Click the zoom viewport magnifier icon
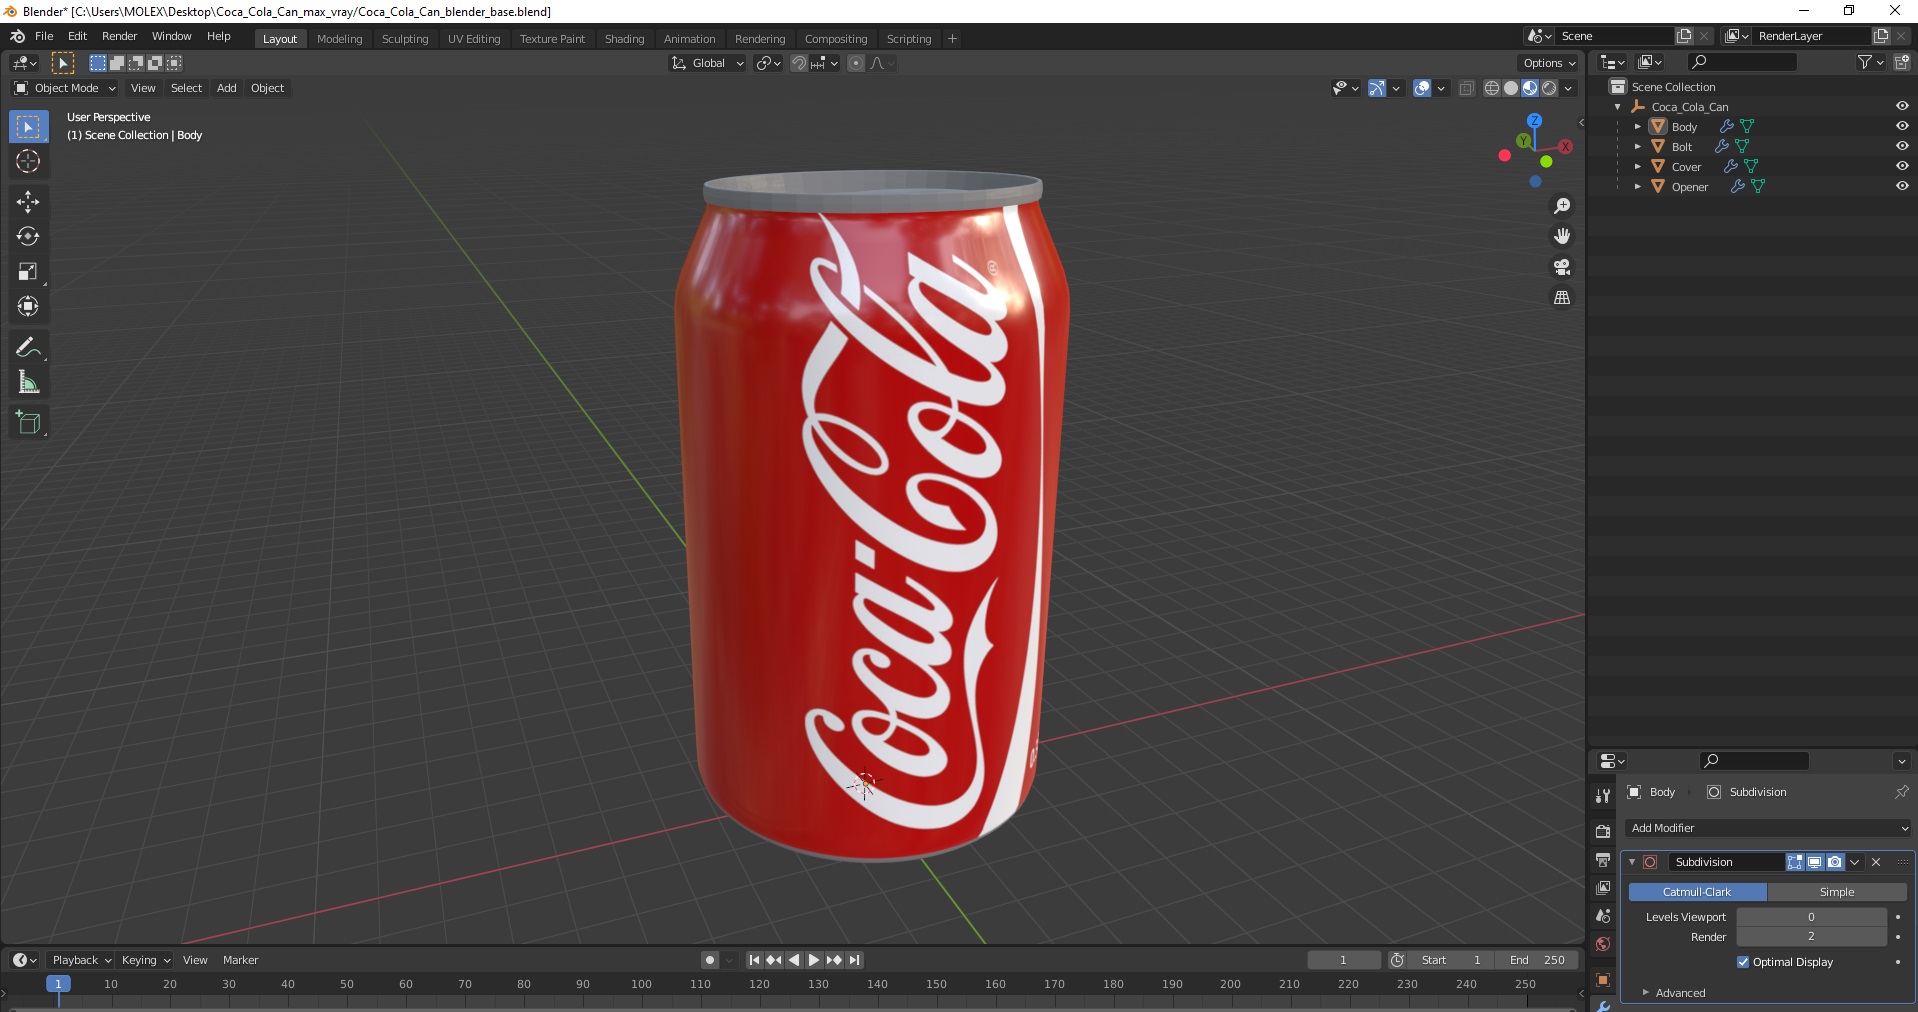Viewport: 1918px width, 1012px height. tap(1562, 206)
